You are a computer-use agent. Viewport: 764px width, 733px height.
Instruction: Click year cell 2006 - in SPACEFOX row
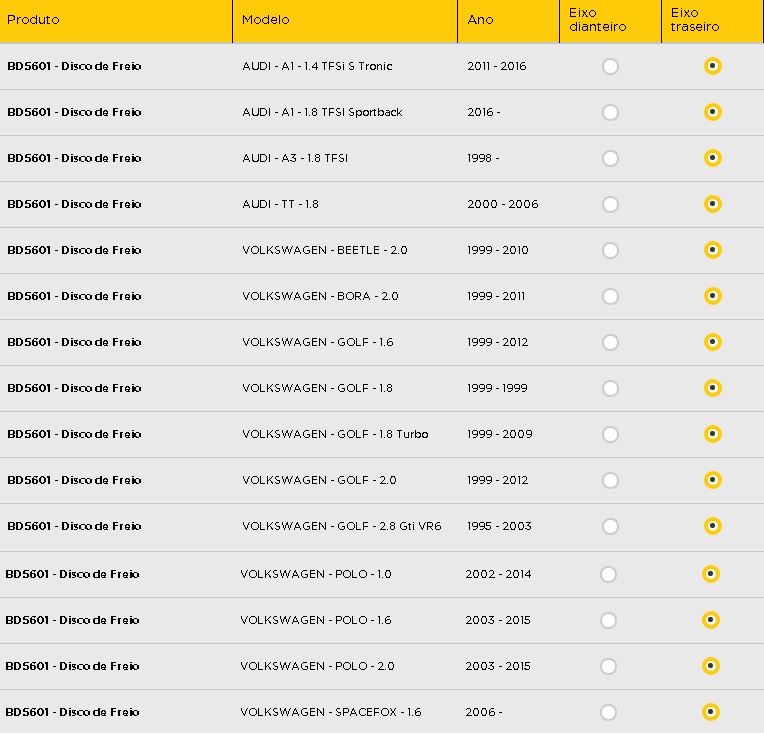coord(483,712)
